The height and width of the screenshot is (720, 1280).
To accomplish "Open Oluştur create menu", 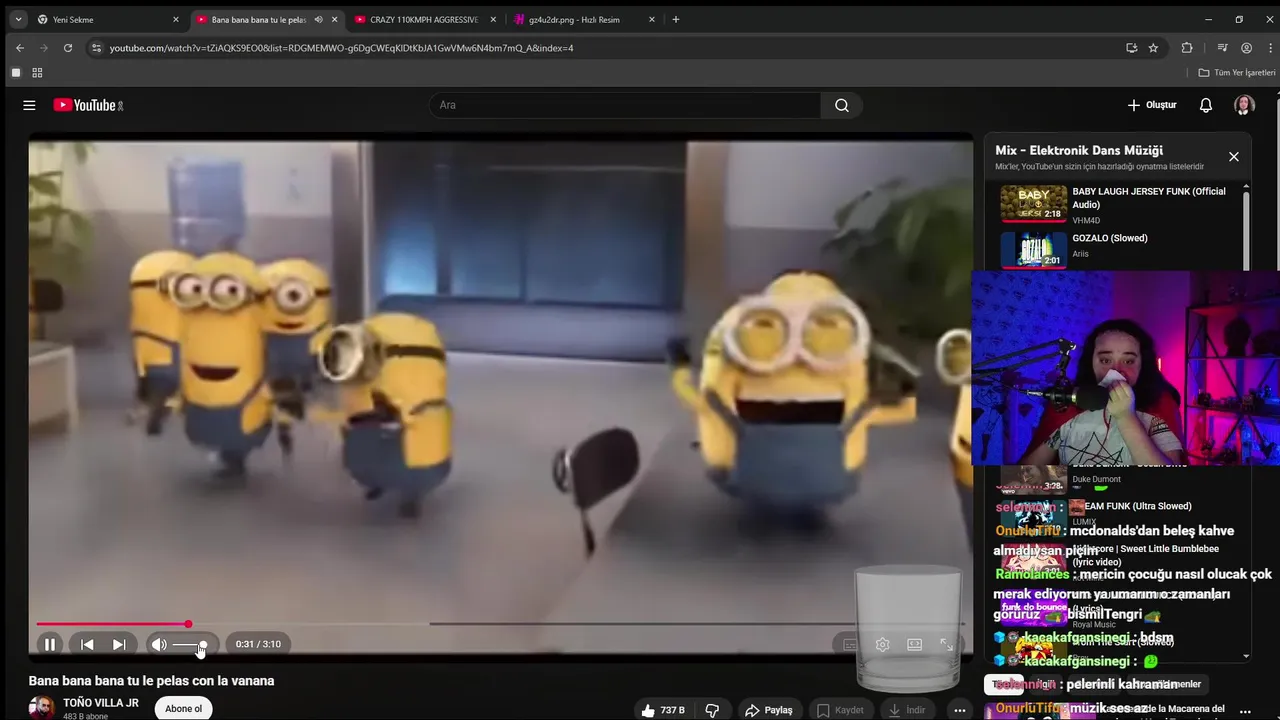I will point(1151,105).
